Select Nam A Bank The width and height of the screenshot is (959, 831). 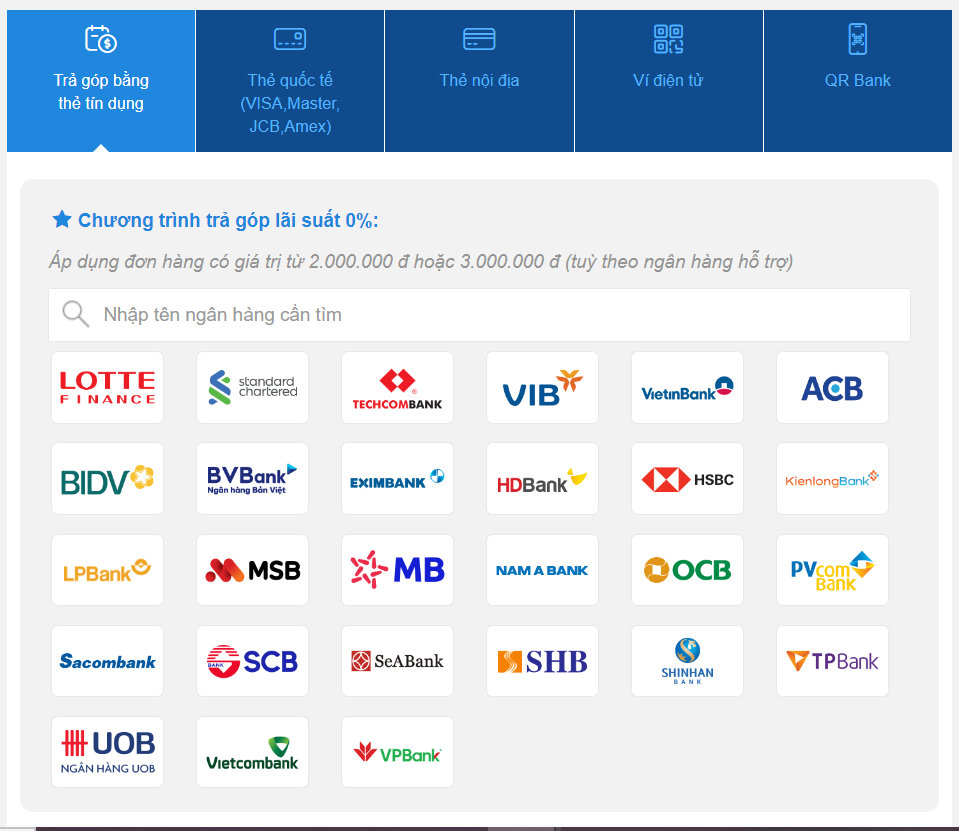click(x=542, y=570)
